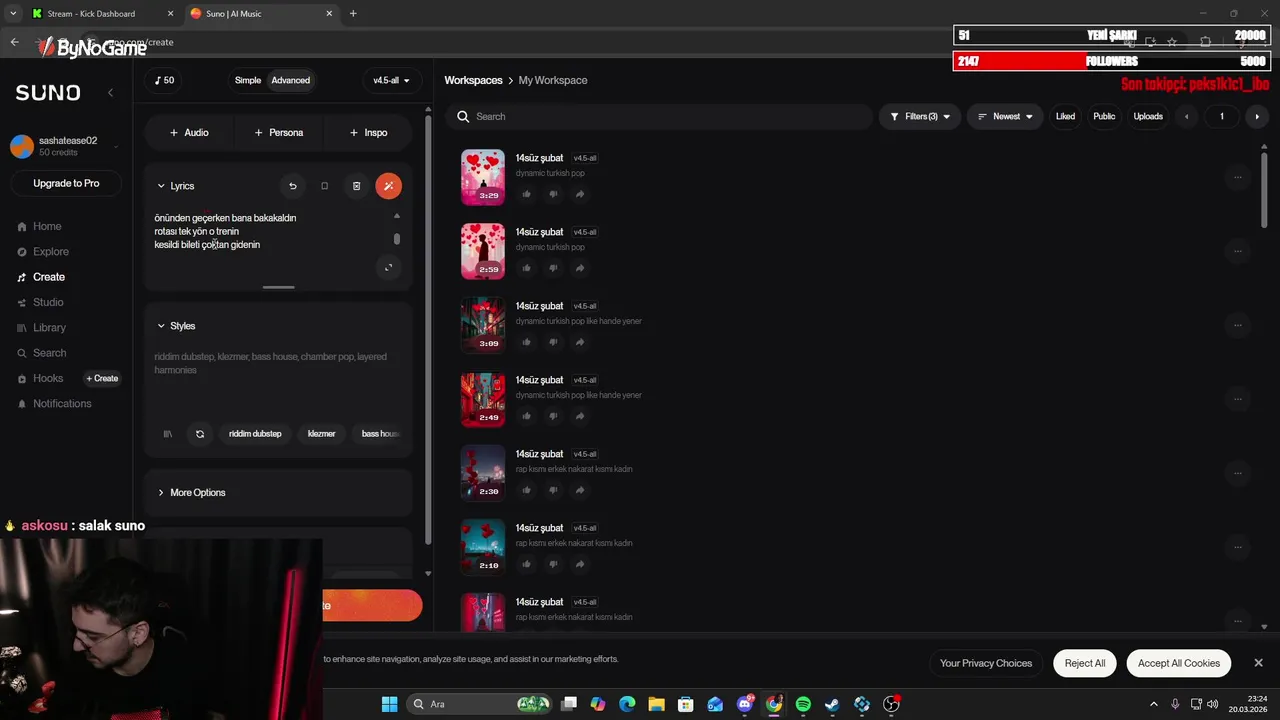1280x720 pixels.
Task: Undo the last lyrics change
Action: (x=292, y=186)
